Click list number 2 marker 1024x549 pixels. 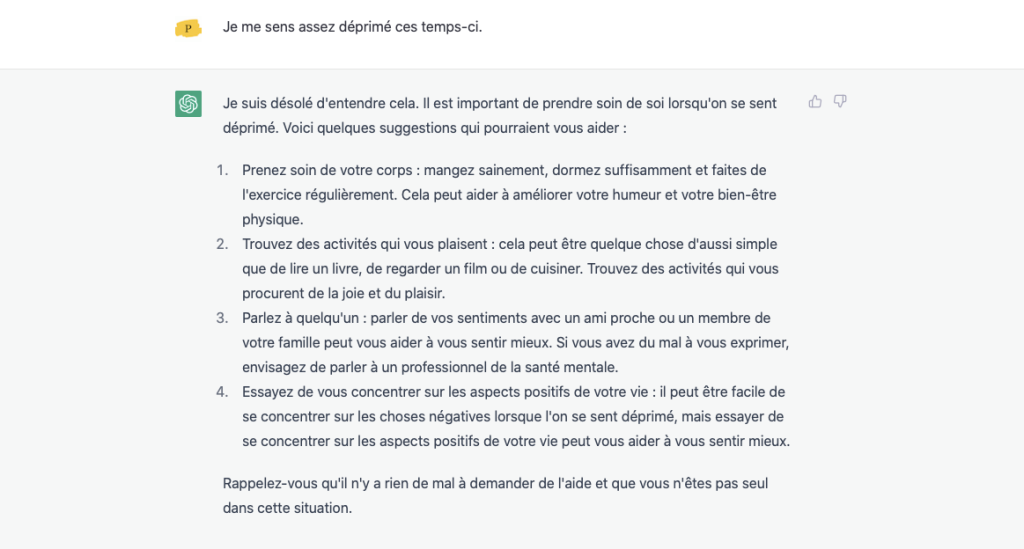(x=223, y=244)
